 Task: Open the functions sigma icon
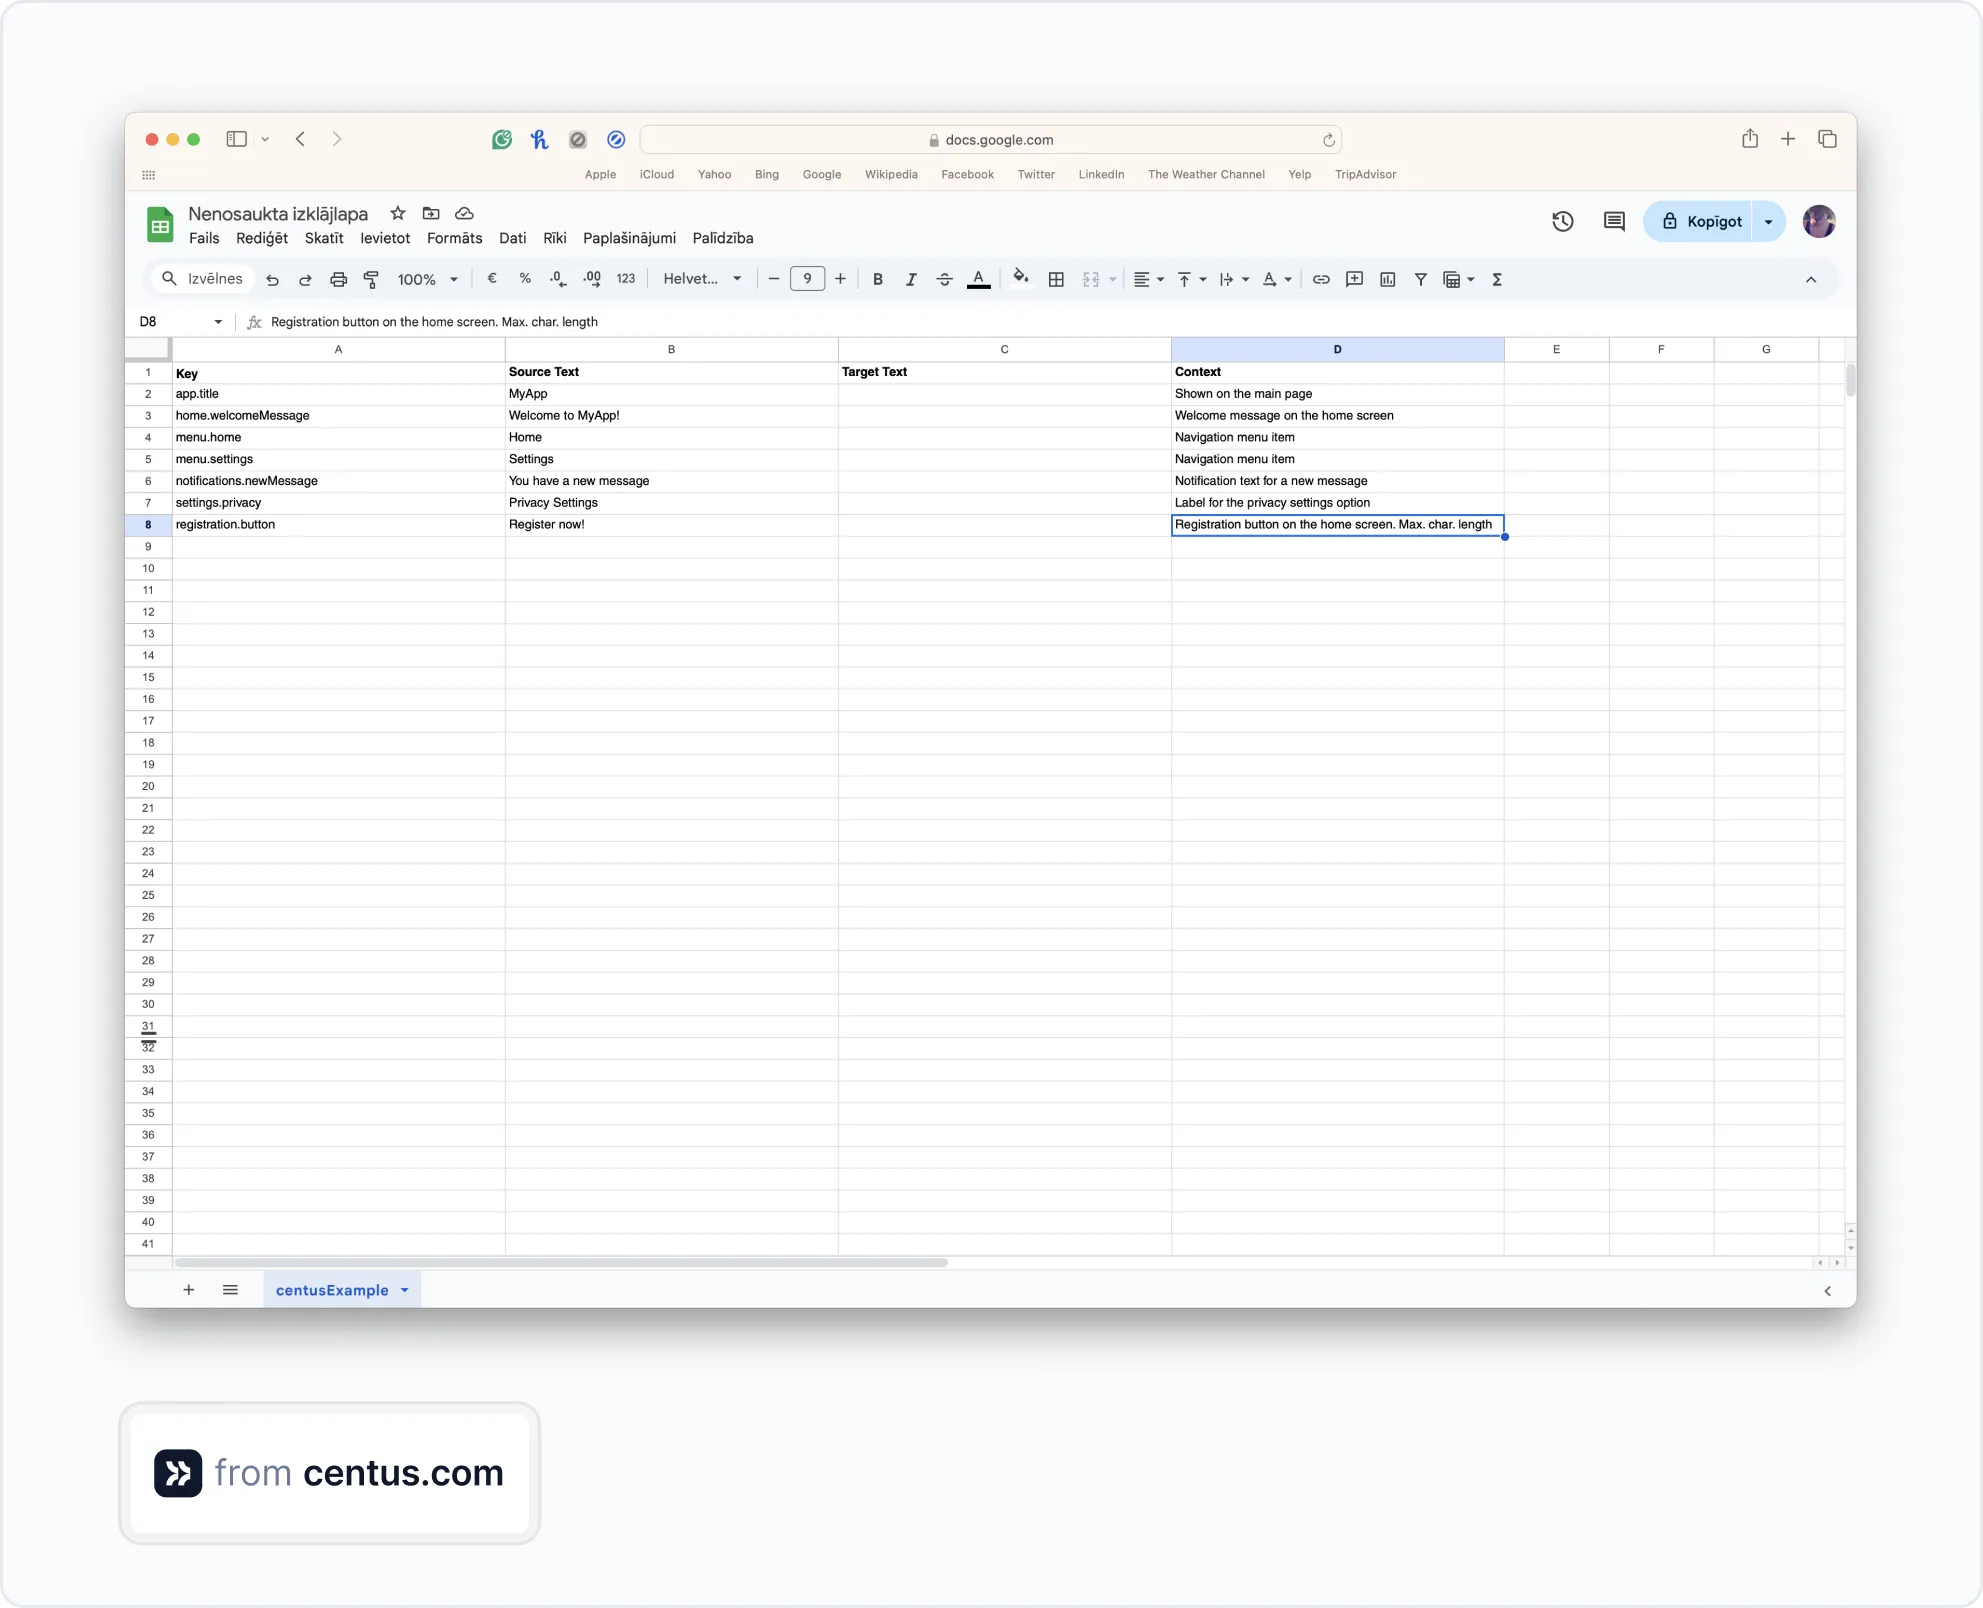click(1497, 280)
